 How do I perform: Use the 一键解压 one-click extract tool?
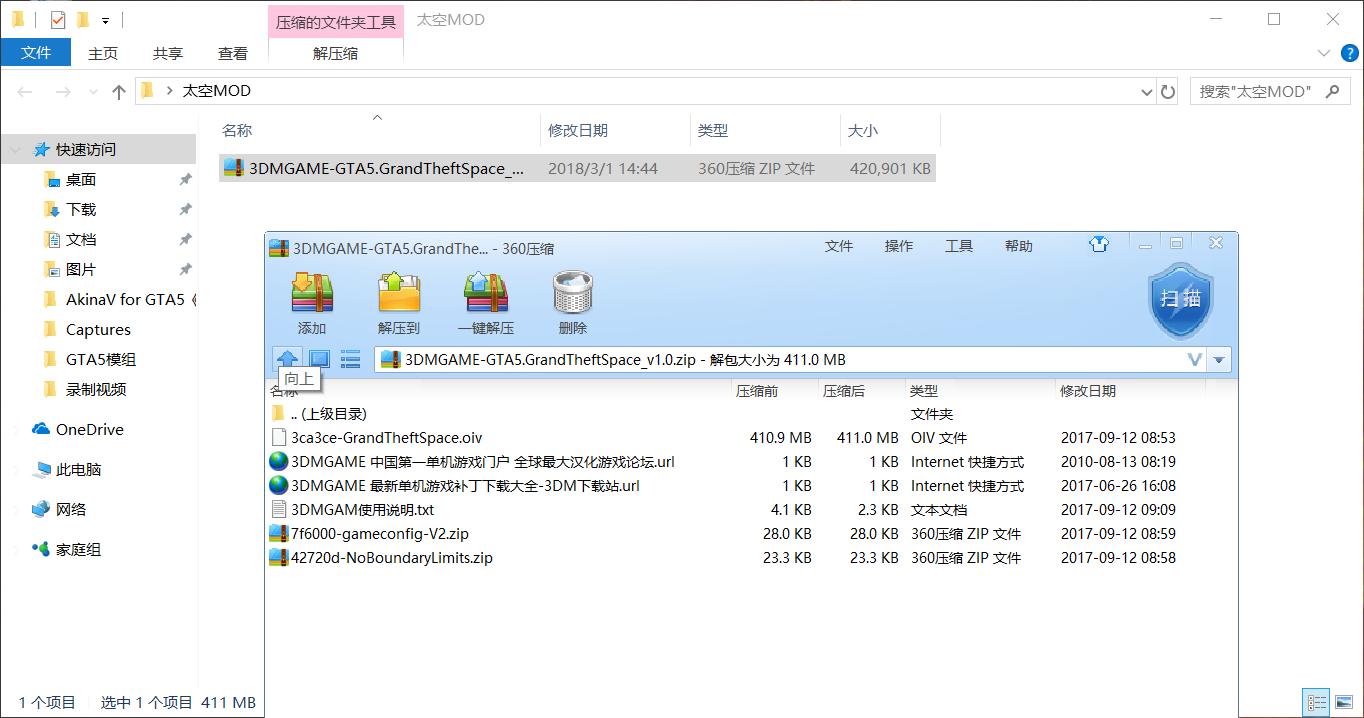click(x=485, y=298)
